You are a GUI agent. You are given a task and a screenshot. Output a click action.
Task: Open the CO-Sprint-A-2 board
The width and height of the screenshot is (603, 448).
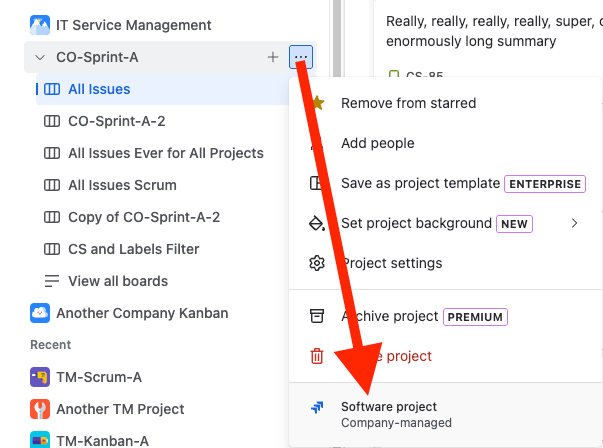coord(116,121)
